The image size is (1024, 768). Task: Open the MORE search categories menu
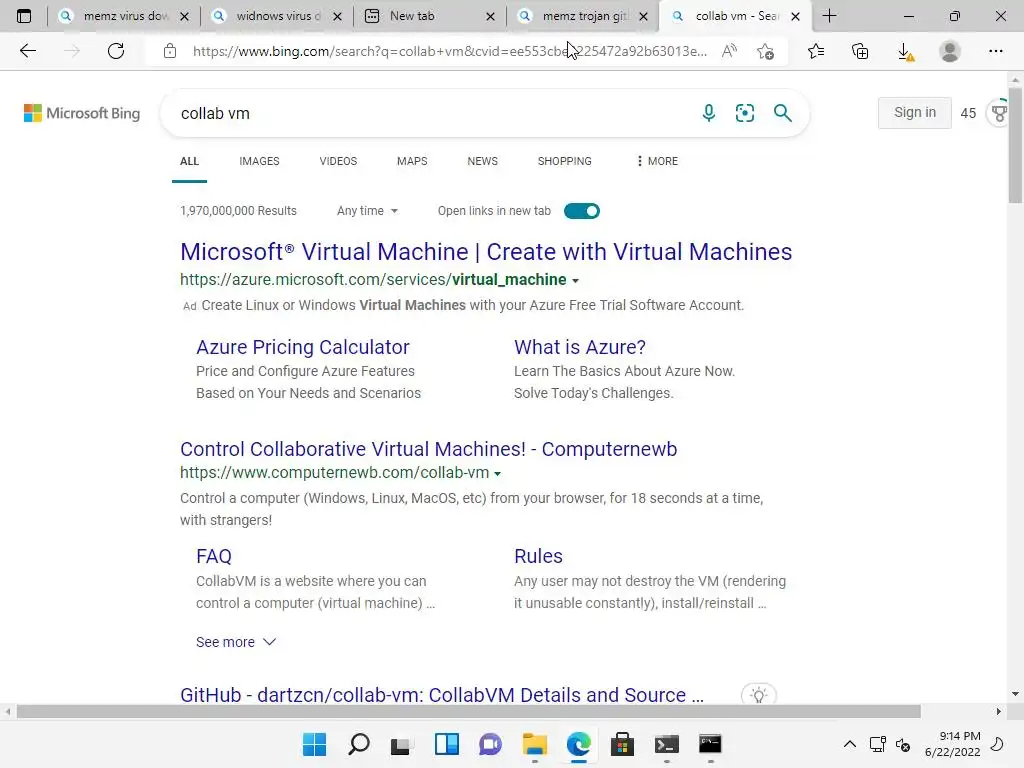657,161
